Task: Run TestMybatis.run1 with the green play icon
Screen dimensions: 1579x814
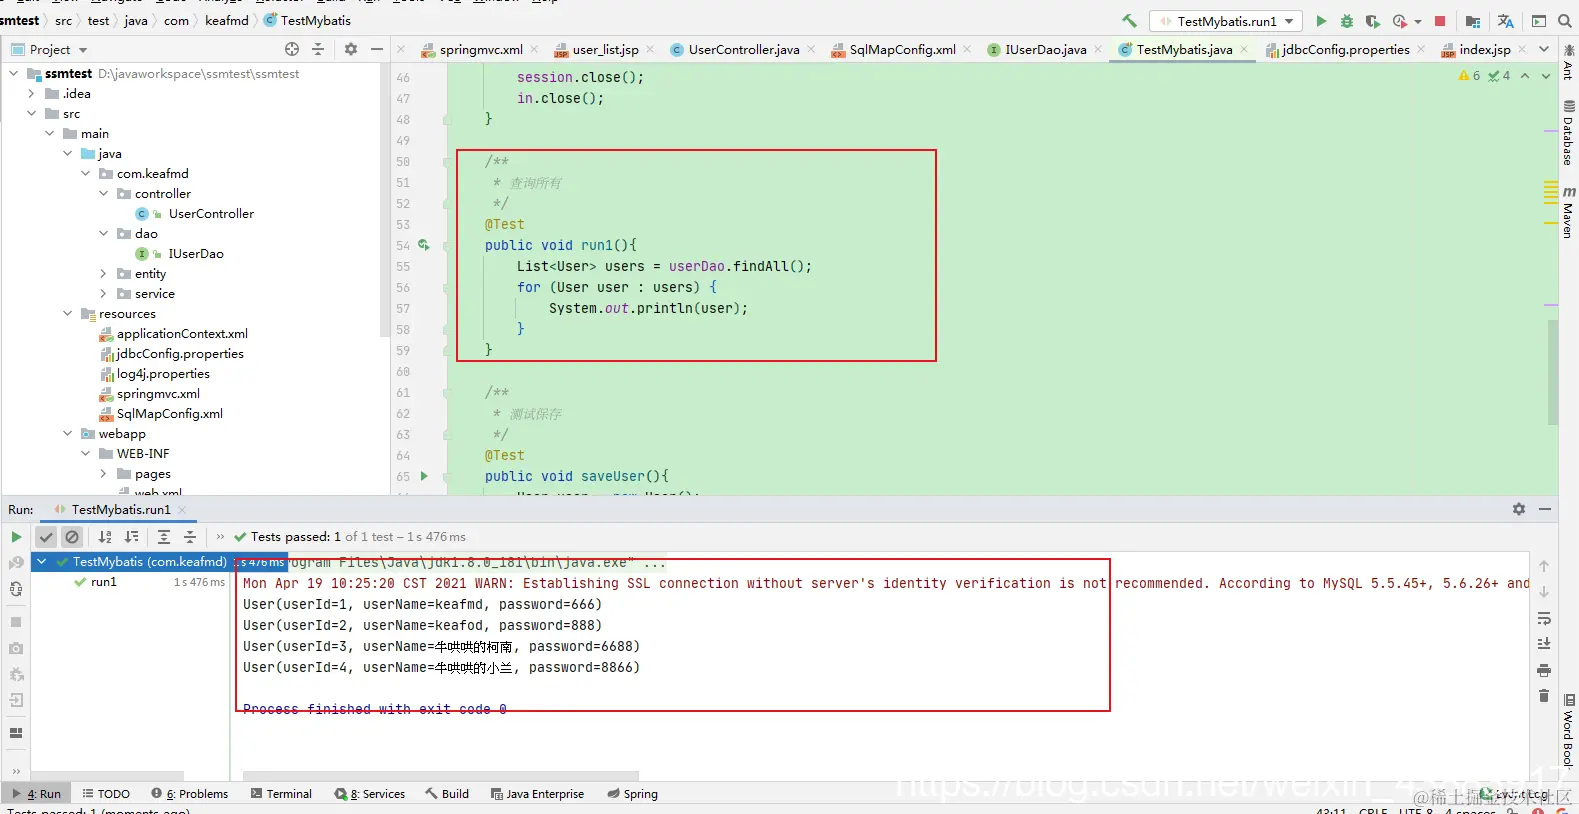Action: tap(1321, 21)
